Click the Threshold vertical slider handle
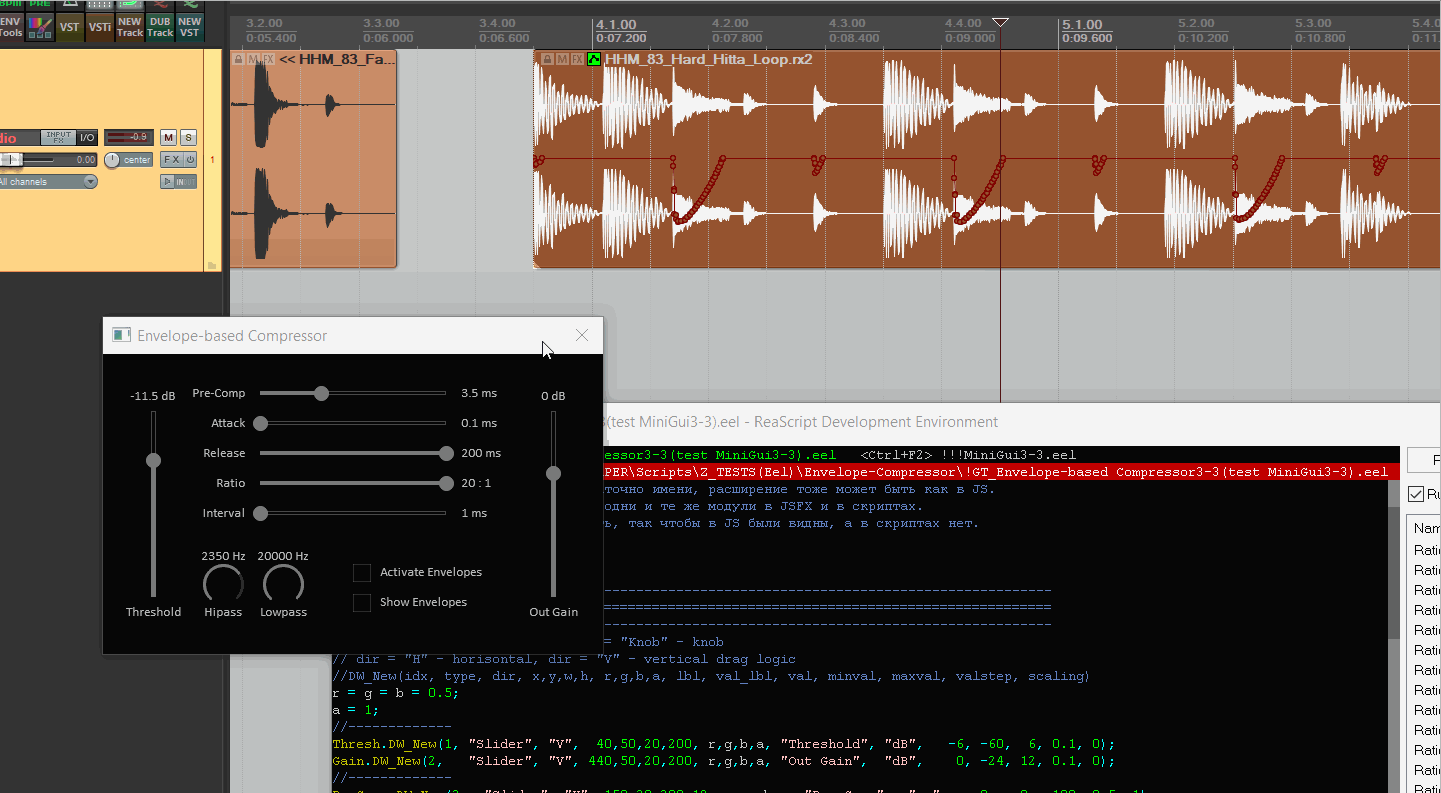This screenshot has width=1441, height=793. click(x=153, y=460)
